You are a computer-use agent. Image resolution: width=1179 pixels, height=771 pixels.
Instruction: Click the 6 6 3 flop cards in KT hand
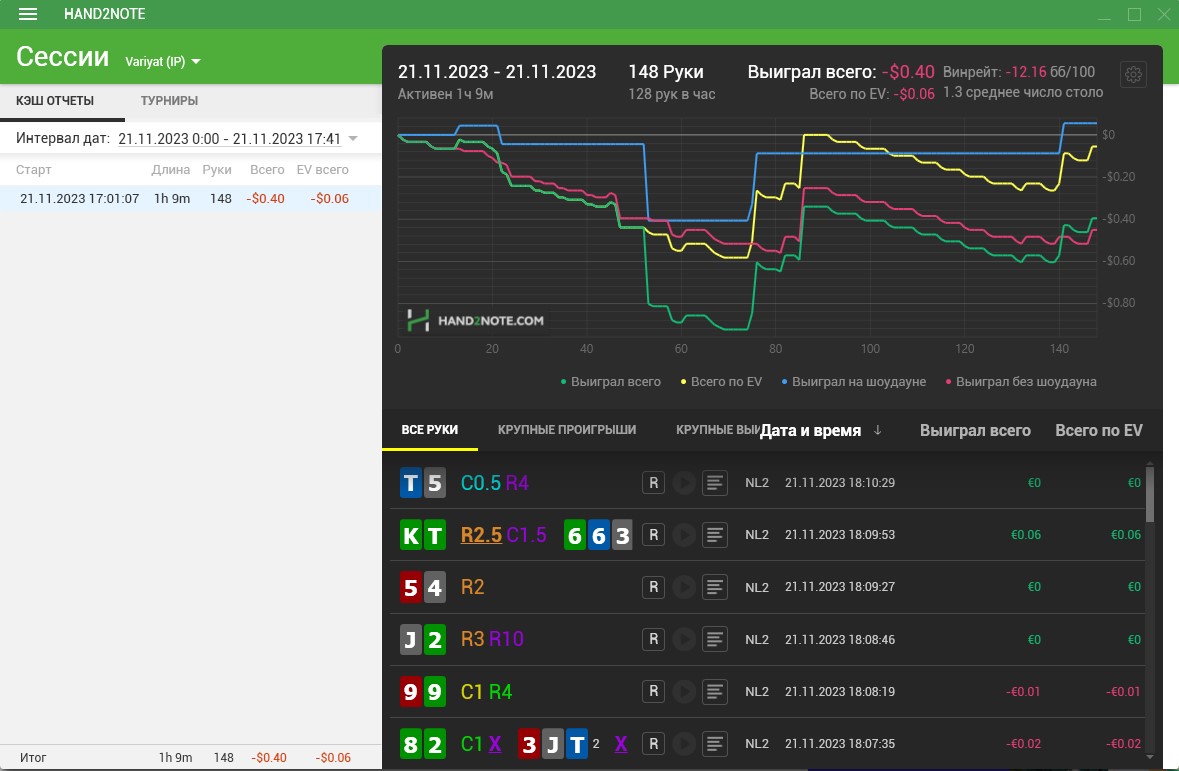click(599, 536)
